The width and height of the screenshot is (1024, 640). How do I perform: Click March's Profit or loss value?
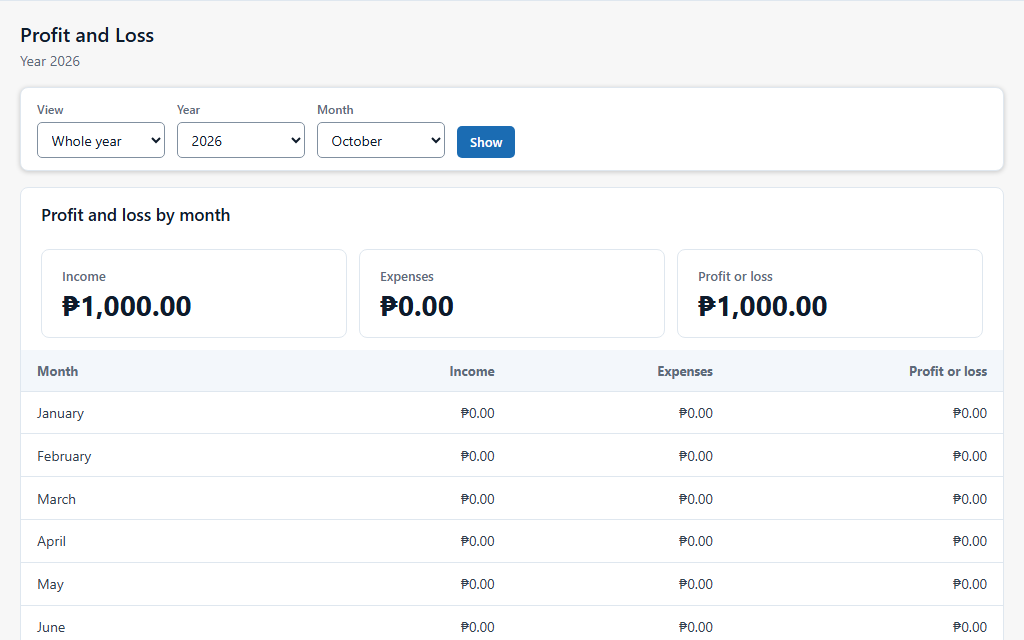click(x=970, y=500)
